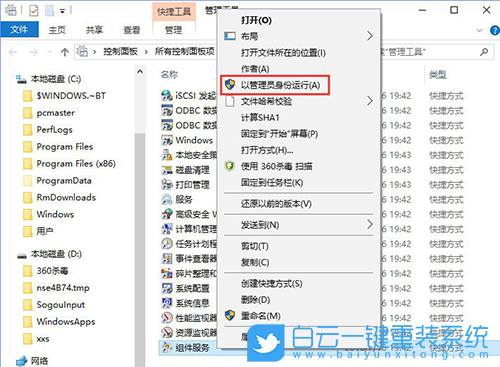Screen dimensions: 500x367
Task: Select the Windows memory shortcut icon
Action: click(167, 140)
